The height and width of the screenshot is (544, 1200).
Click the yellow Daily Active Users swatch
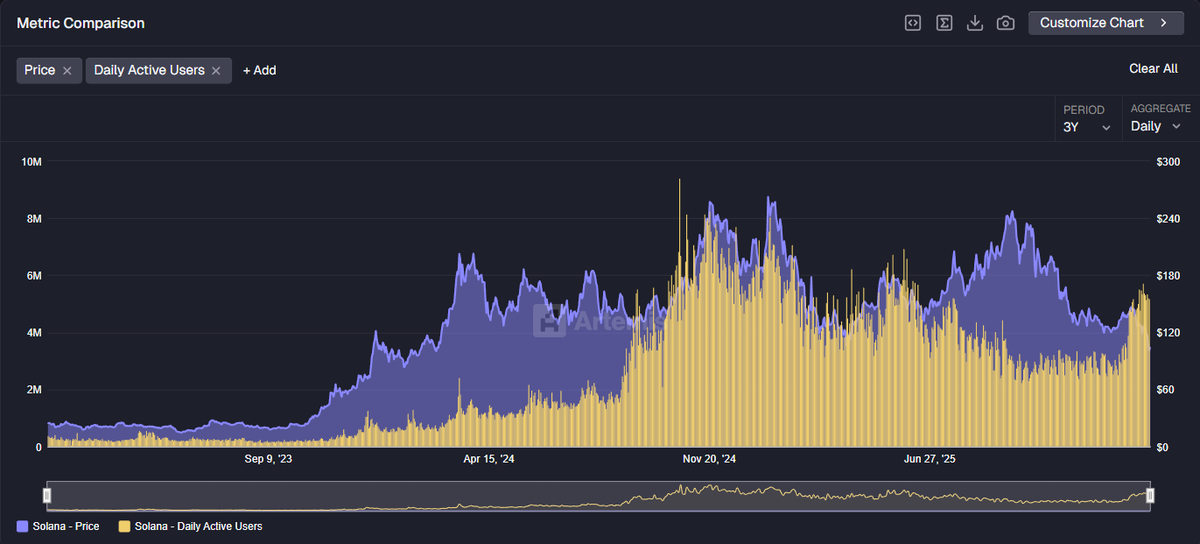(124, 526)
